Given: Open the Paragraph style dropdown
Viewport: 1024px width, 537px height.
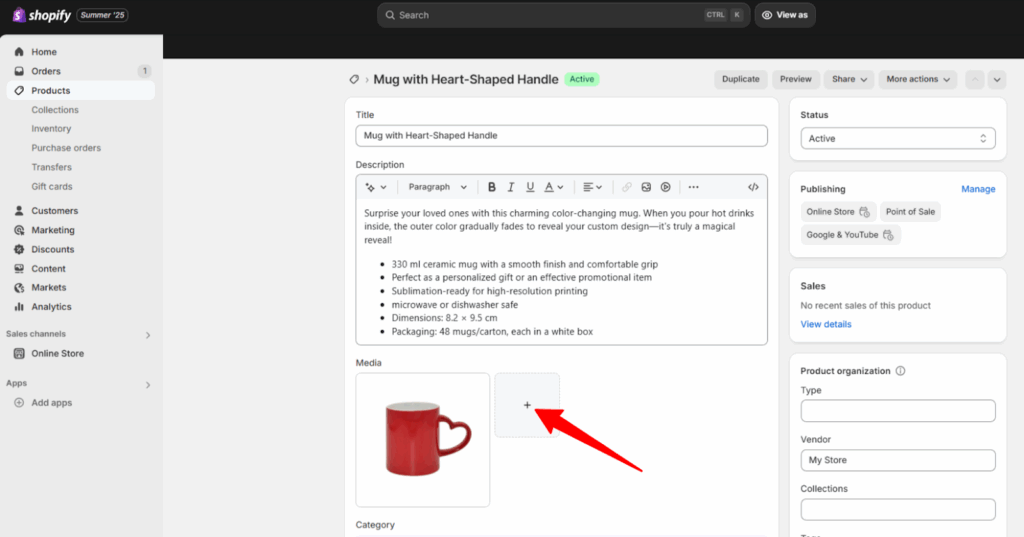Looking at the screenshot, I should point(437,187).
